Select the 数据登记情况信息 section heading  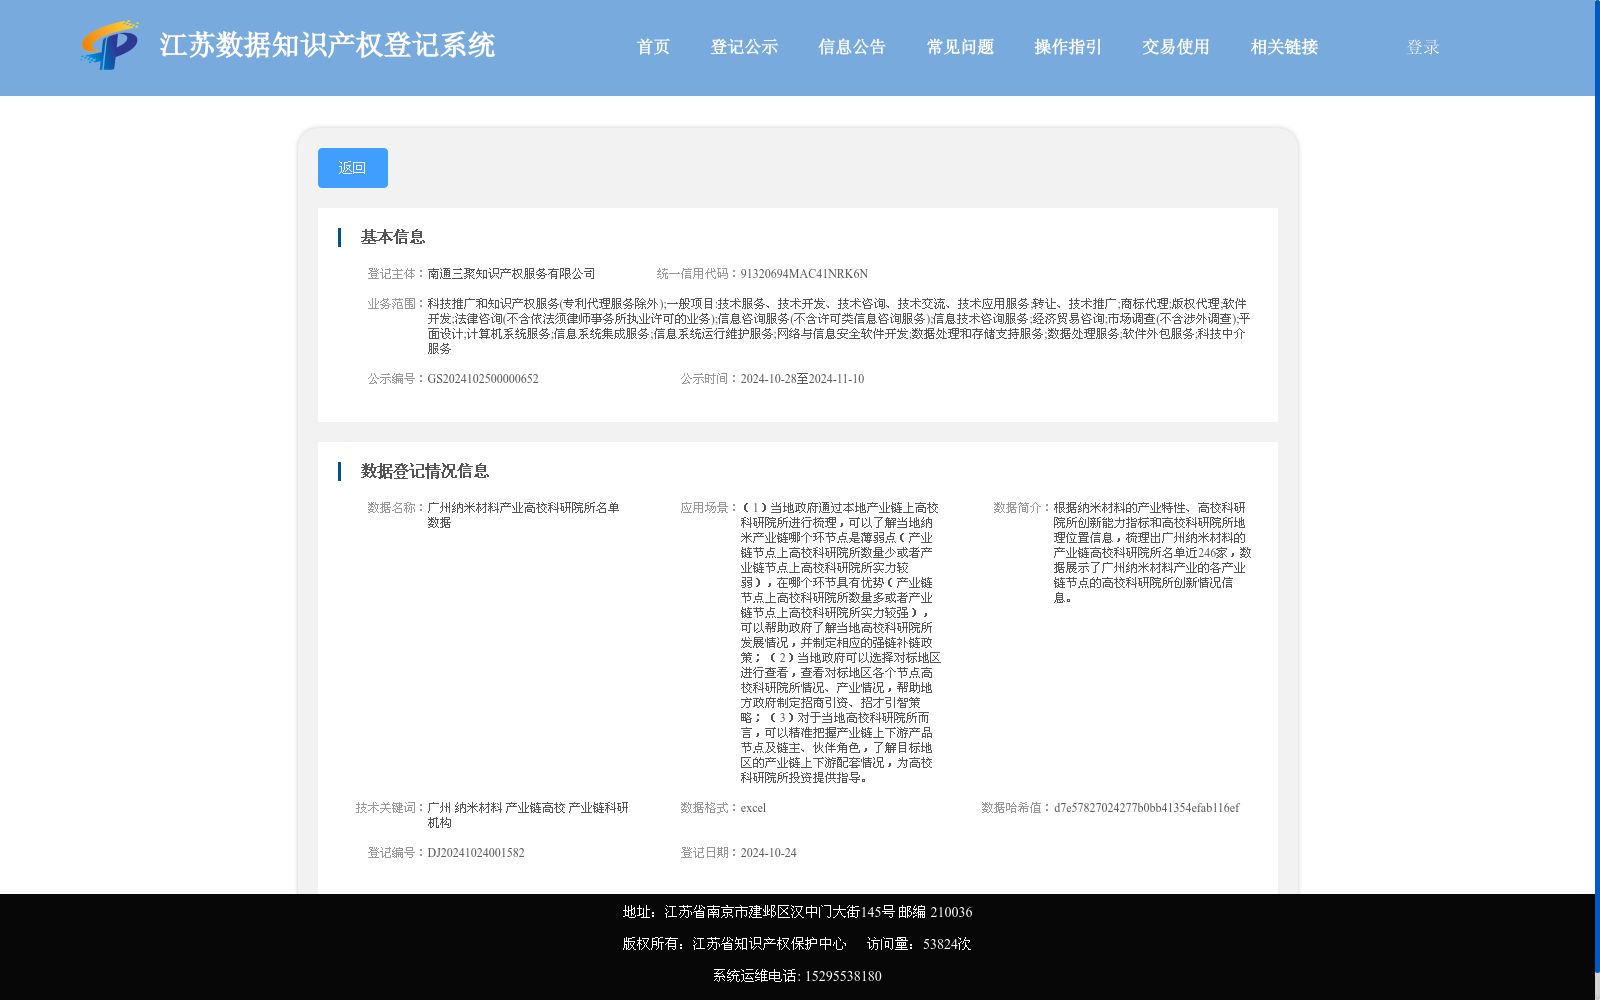coord(425,471)
